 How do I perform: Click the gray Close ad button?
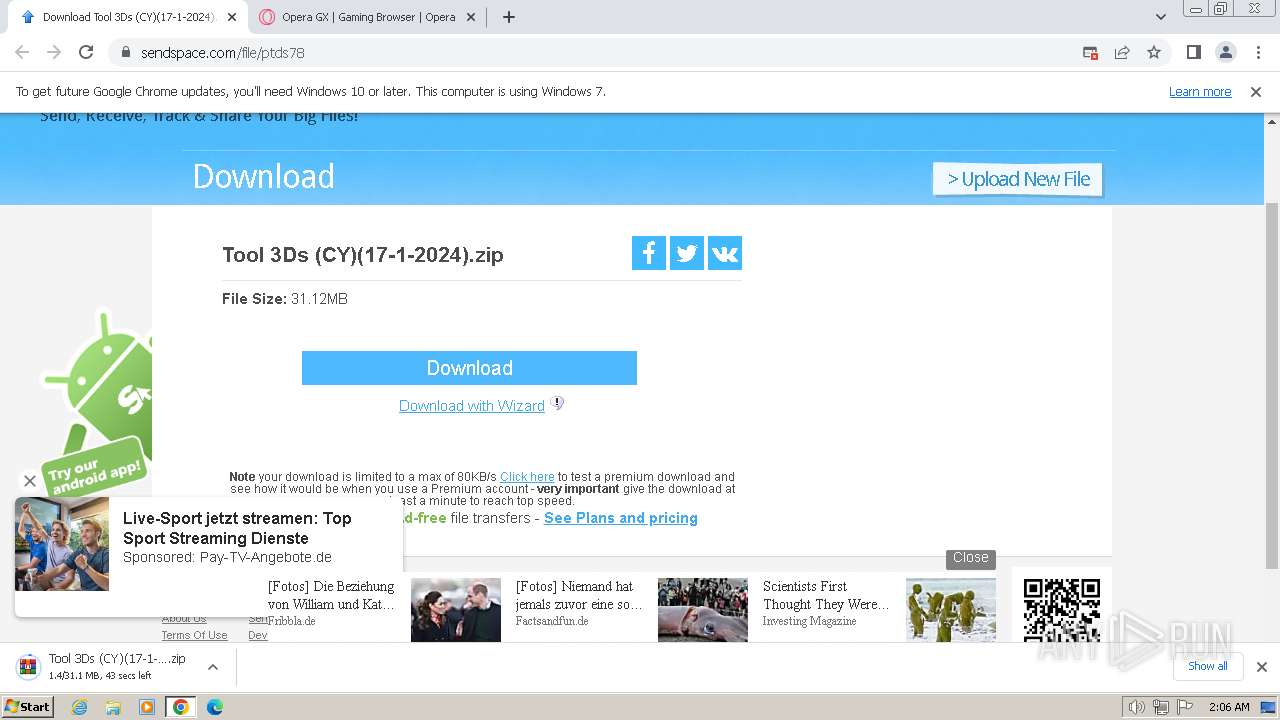[x=970, y=558]
